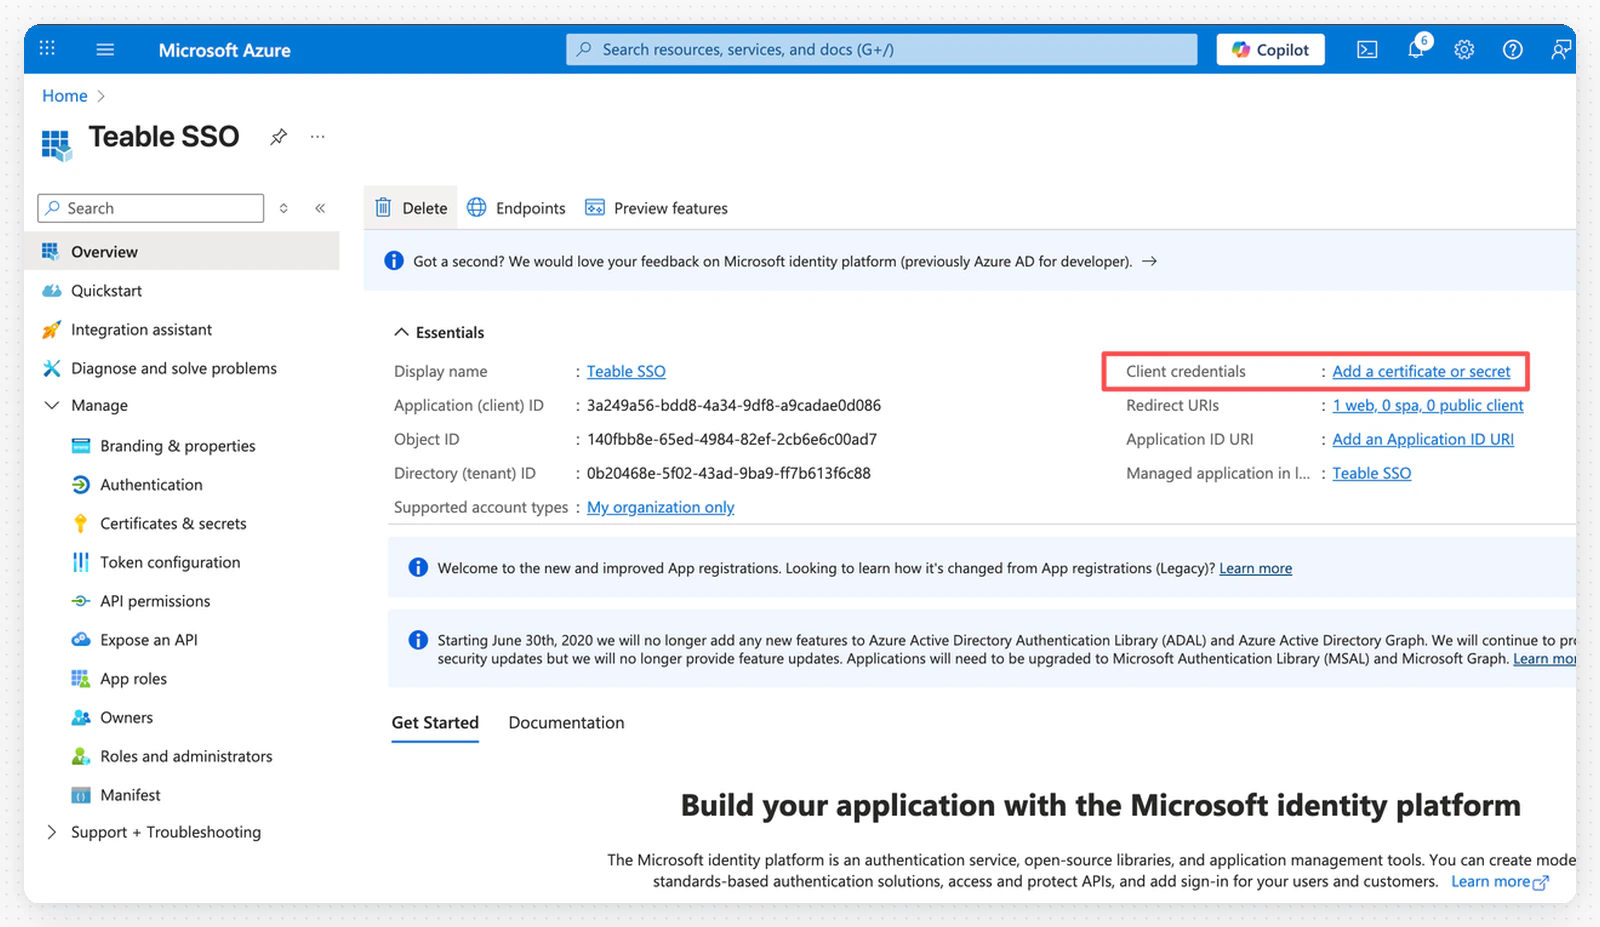Click the Quickstart cloud icon
1600x927 pixels.
[52, 291]
